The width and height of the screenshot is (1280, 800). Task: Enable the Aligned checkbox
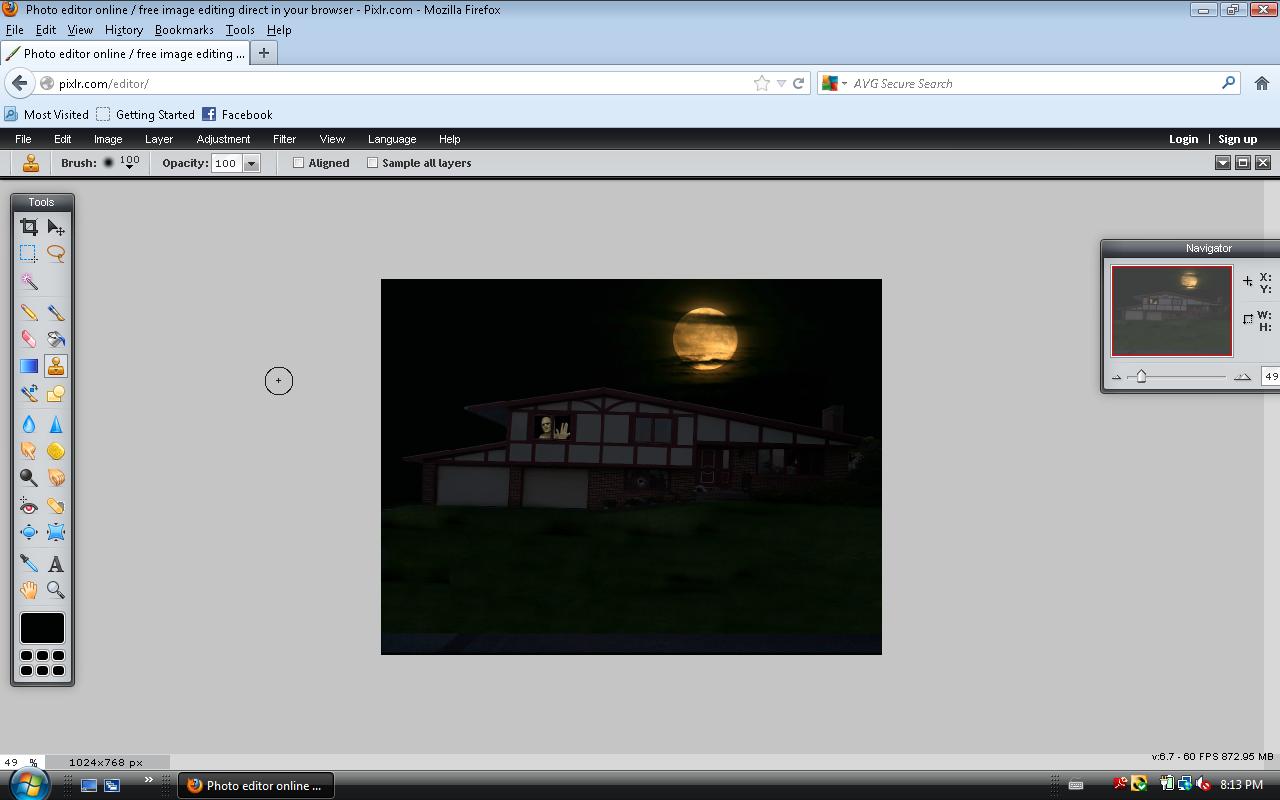(298, 163)
